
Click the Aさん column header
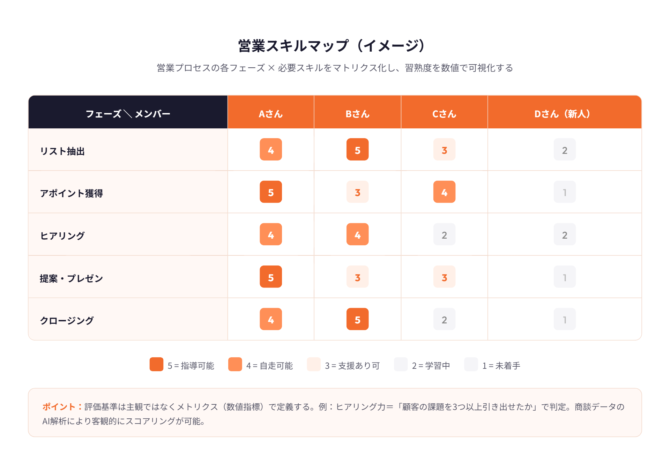click(x=270, y=113)
